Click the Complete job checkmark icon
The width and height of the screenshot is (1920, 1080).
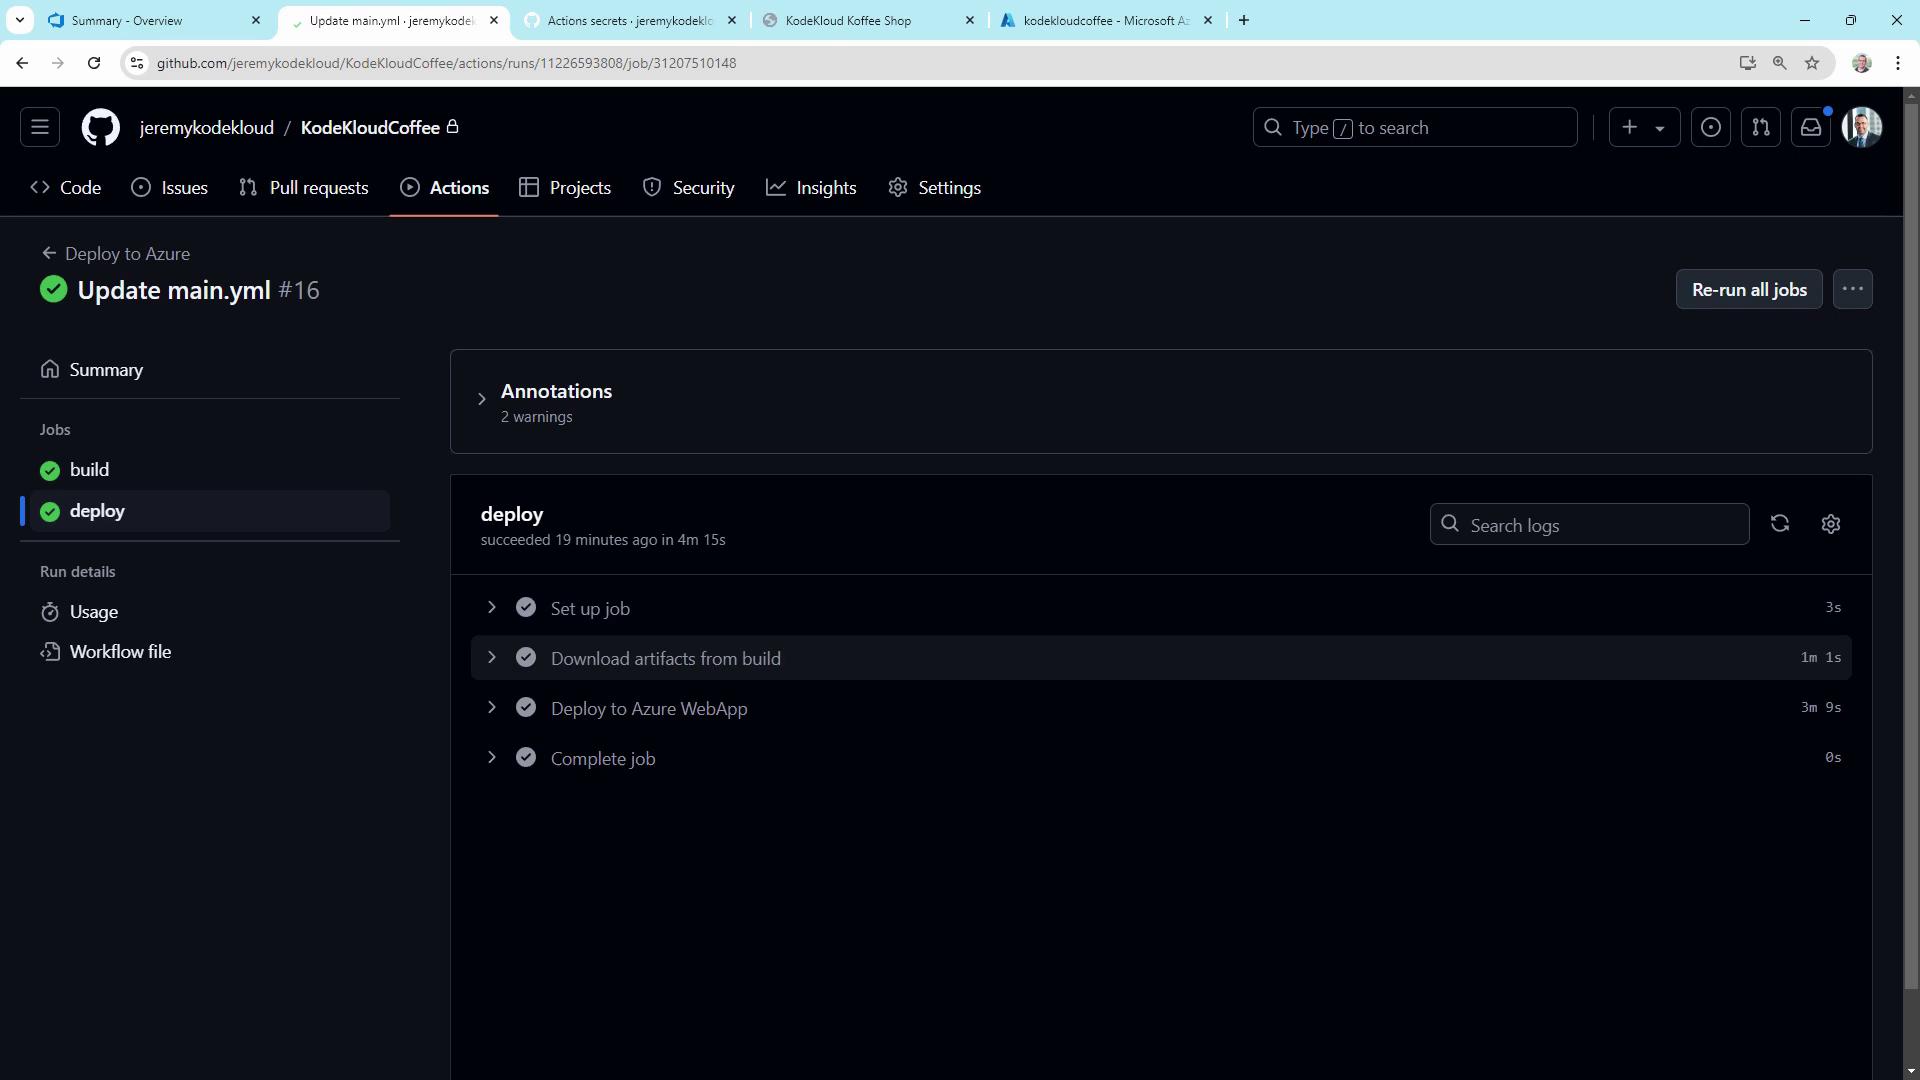coord(526,758)
